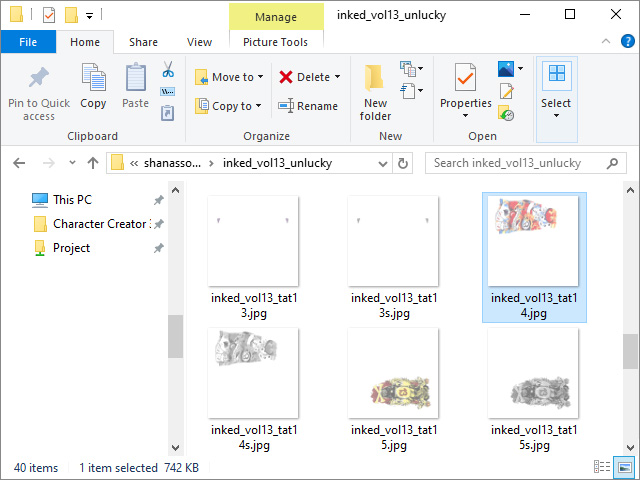Click the Pin to Quick access icon
Screen dimensions: 640x480
pos(38,80)
